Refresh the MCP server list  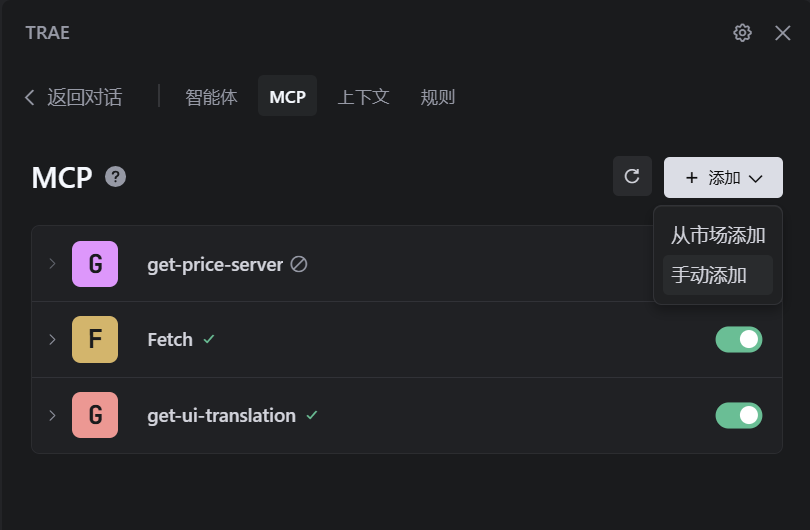pyautogui.click(x=632, y=177)
